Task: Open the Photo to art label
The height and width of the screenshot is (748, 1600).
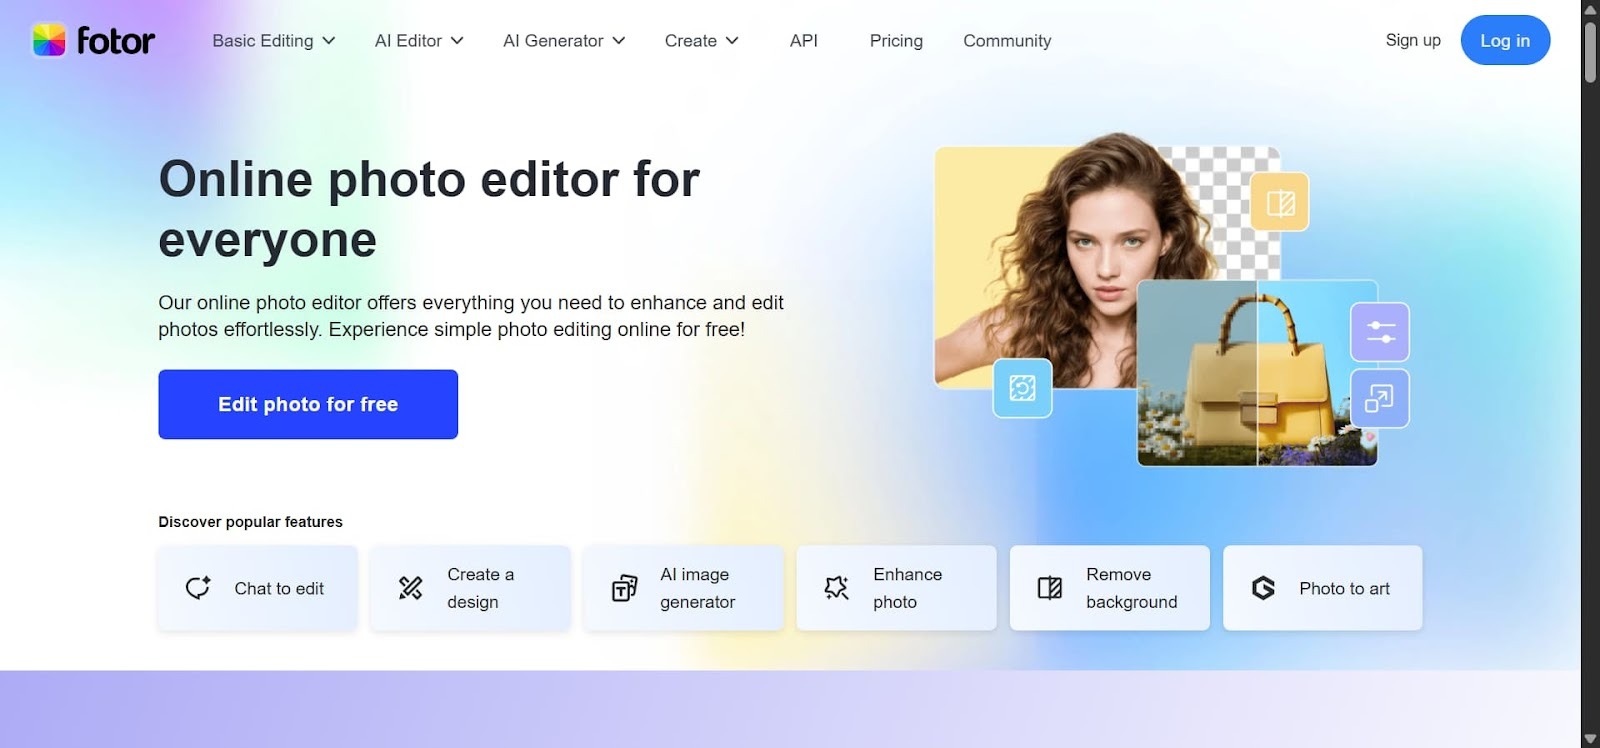Action: point(1344,589)
